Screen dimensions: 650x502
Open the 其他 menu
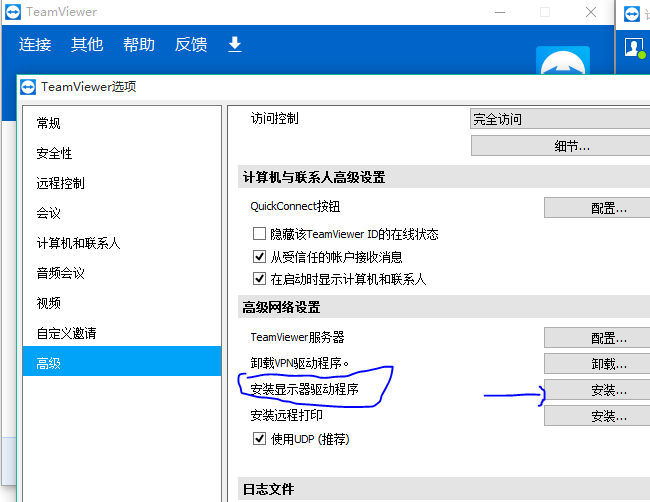point(87,44)
